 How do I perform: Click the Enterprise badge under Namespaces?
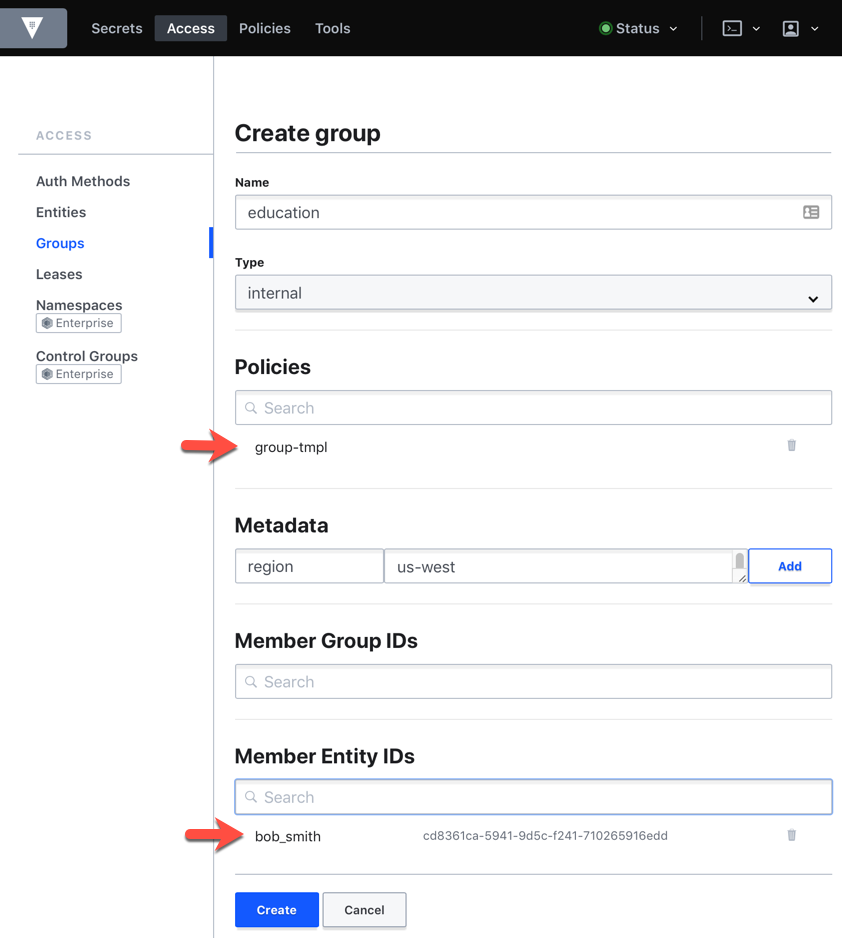point(78,323)
